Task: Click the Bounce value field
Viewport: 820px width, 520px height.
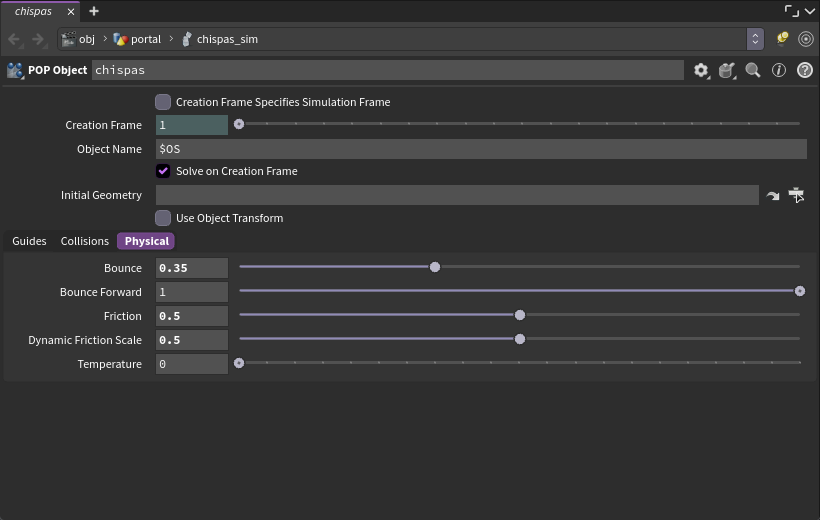Action: [192, 268]
